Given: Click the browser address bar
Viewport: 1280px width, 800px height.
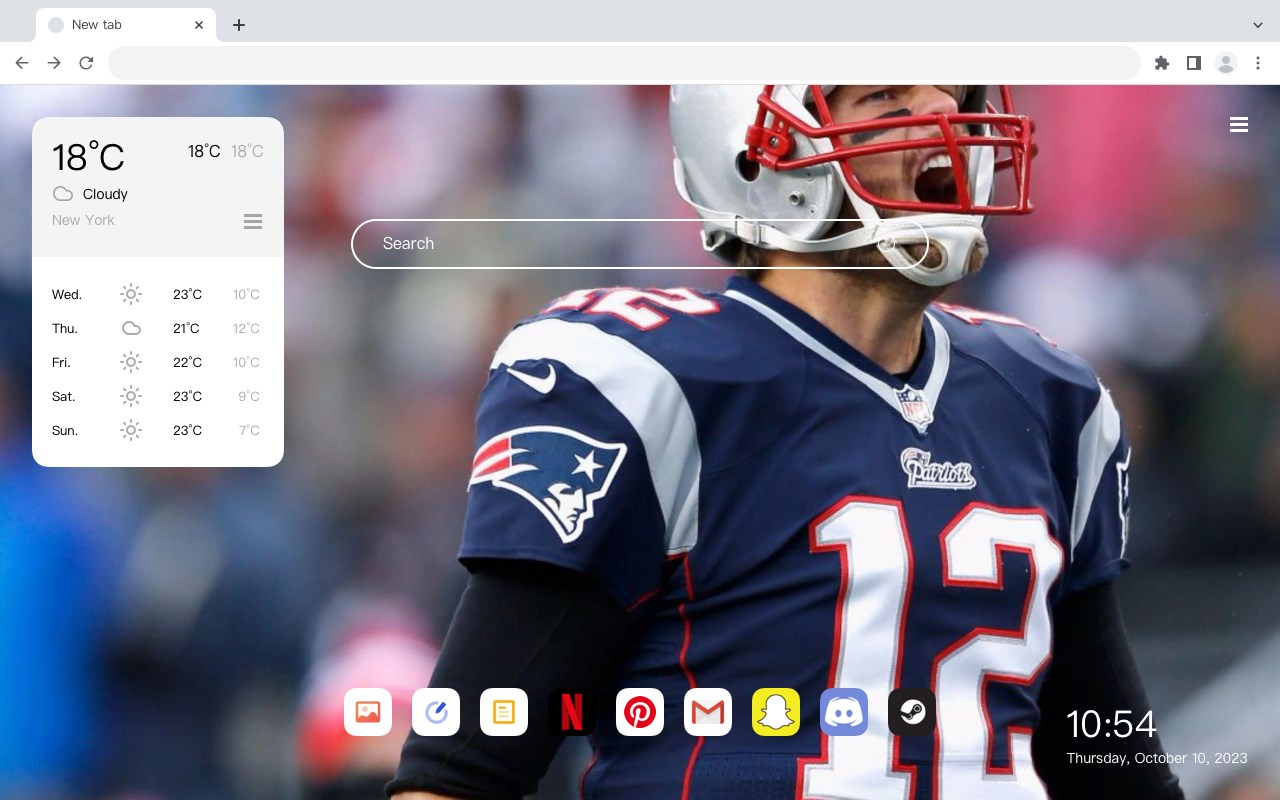Looking at the screenshot, I should point(624,63).
